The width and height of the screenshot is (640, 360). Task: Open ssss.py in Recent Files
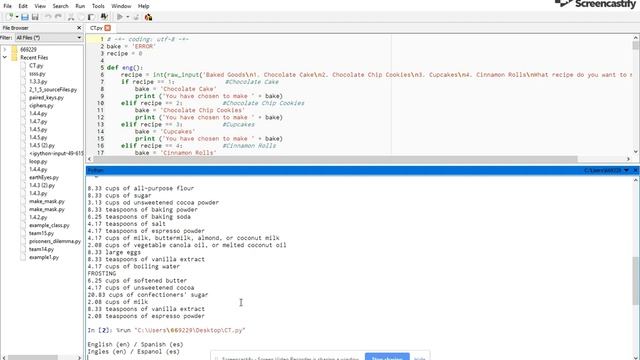(x=37, y=73)
